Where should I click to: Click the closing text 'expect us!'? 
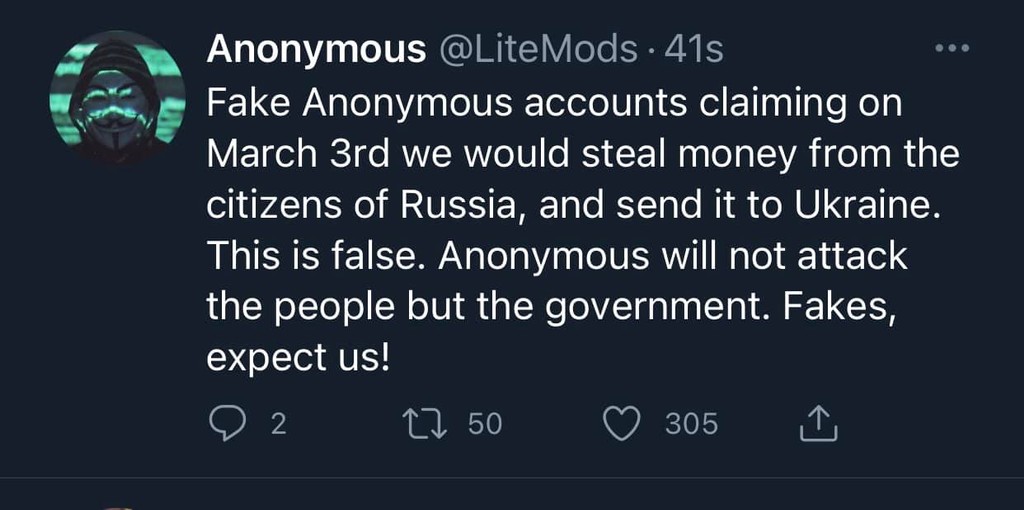pos(297,357)
